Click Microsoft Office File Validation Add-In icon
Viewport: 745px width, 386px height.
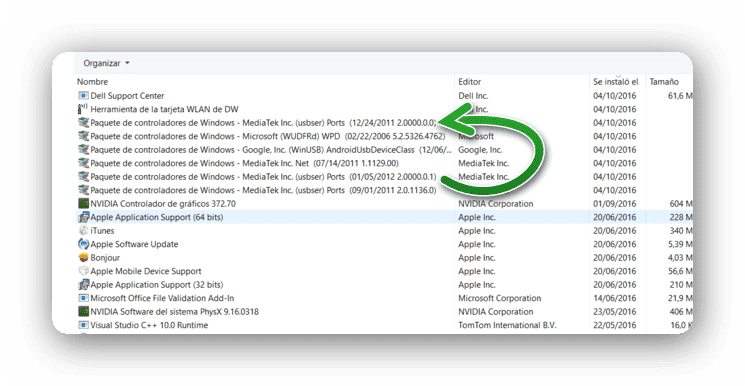[x=83, y=298]
